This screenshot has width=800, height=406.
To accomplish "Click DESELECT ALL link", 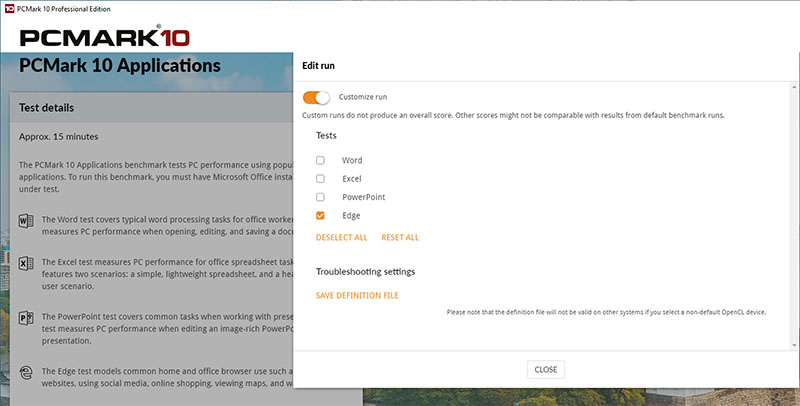I will (x=341, y=238).
